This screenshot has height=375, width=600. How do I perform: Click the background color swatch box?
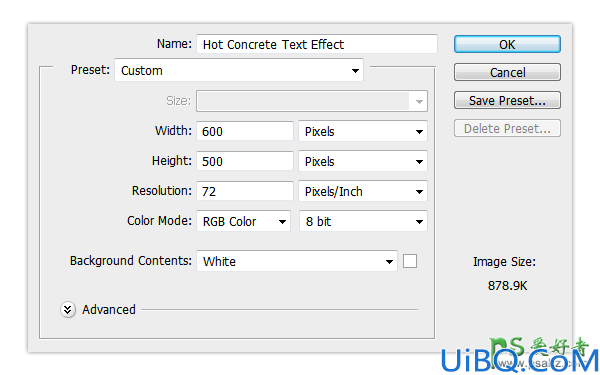(410, 261)
